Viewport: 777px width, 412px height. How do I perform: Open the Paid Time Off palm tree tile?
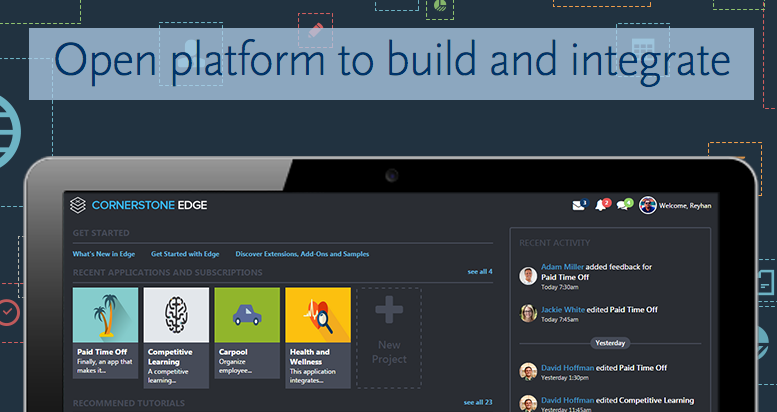coord(106,315)
